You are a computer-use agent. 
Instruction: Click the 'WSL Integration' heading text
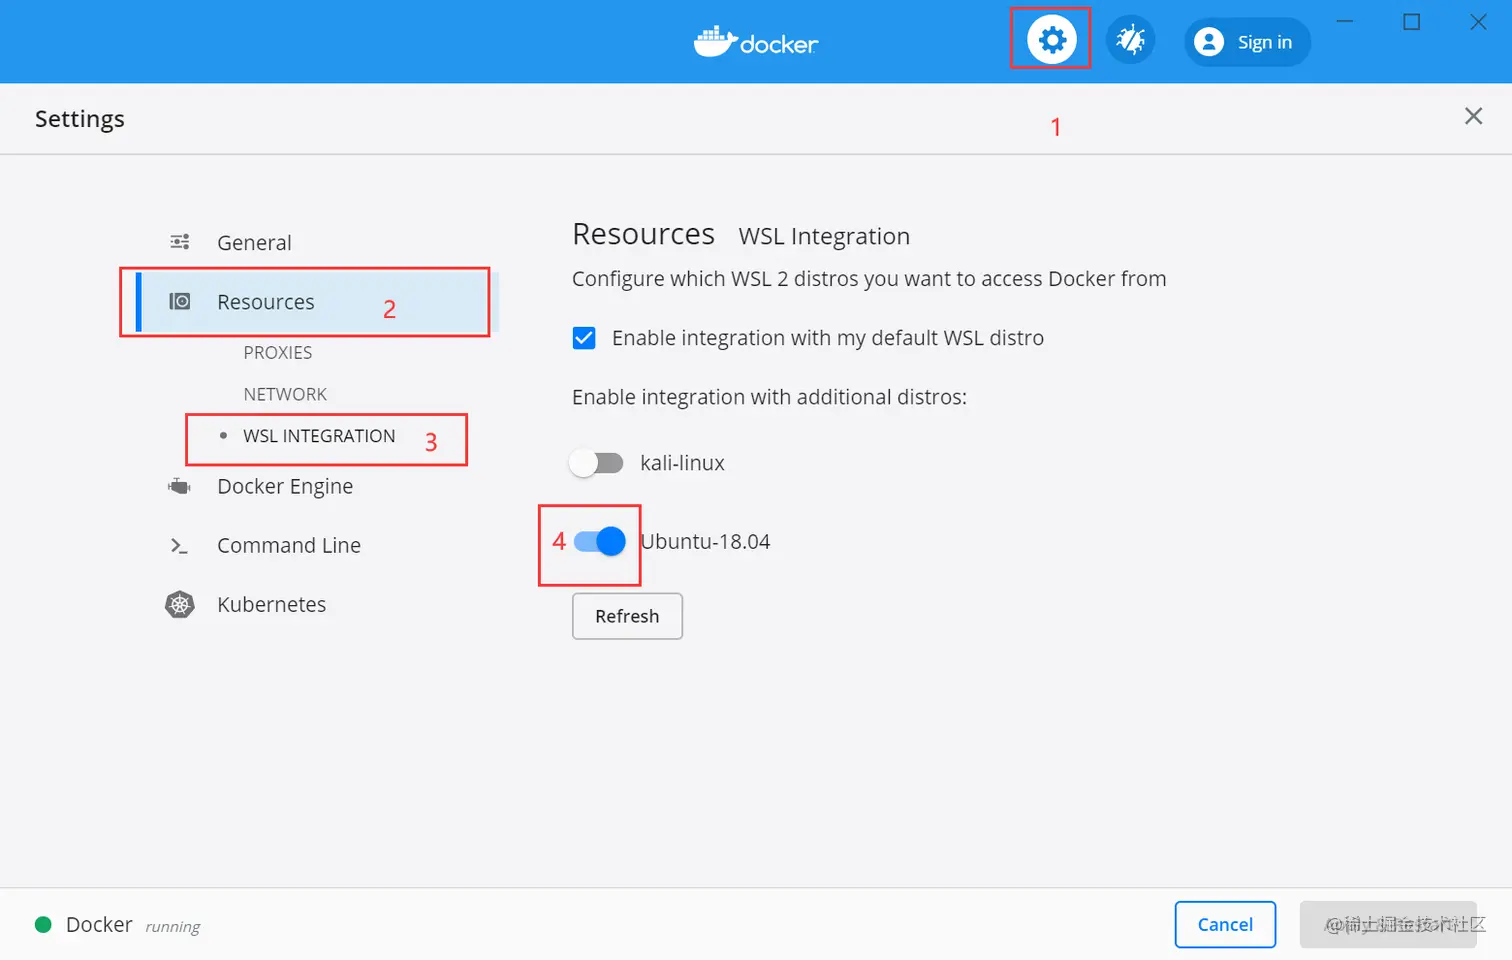824,237
